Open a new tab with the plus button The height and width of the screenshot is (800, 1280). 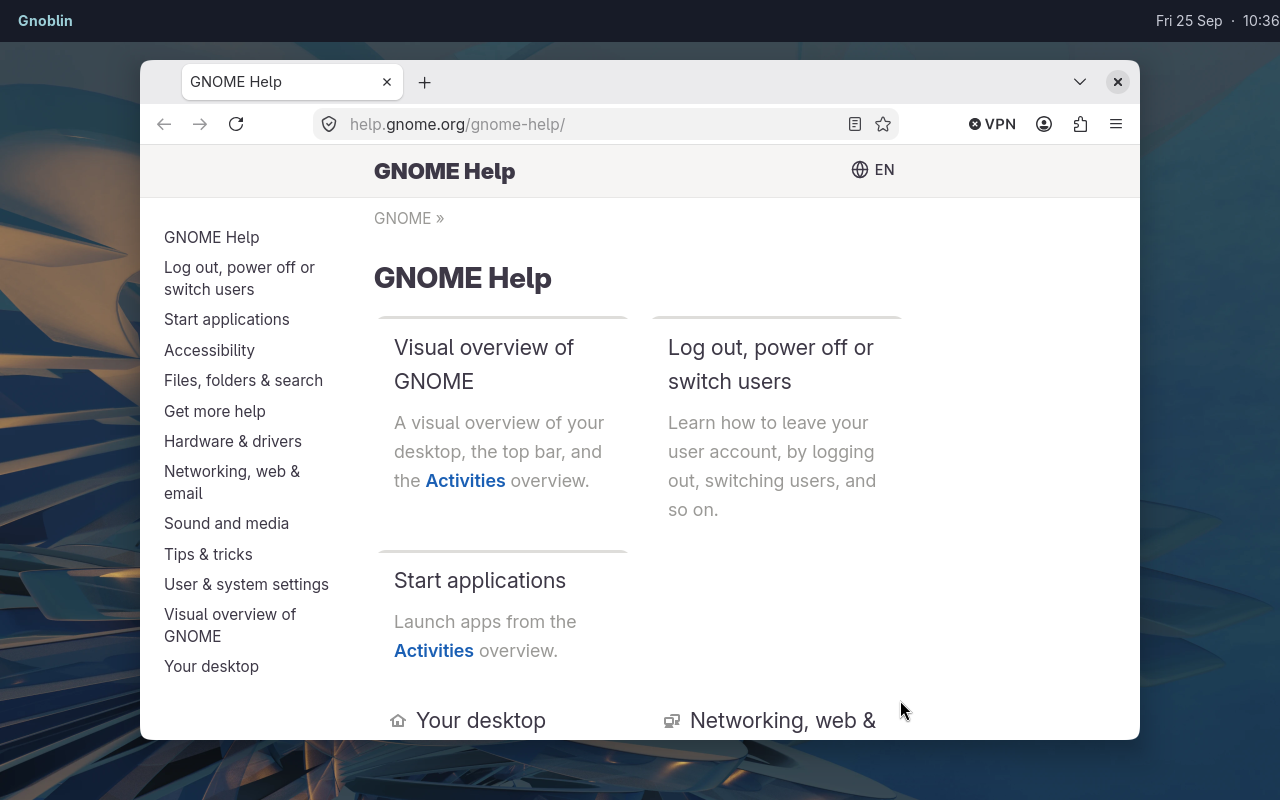(424, 82)
